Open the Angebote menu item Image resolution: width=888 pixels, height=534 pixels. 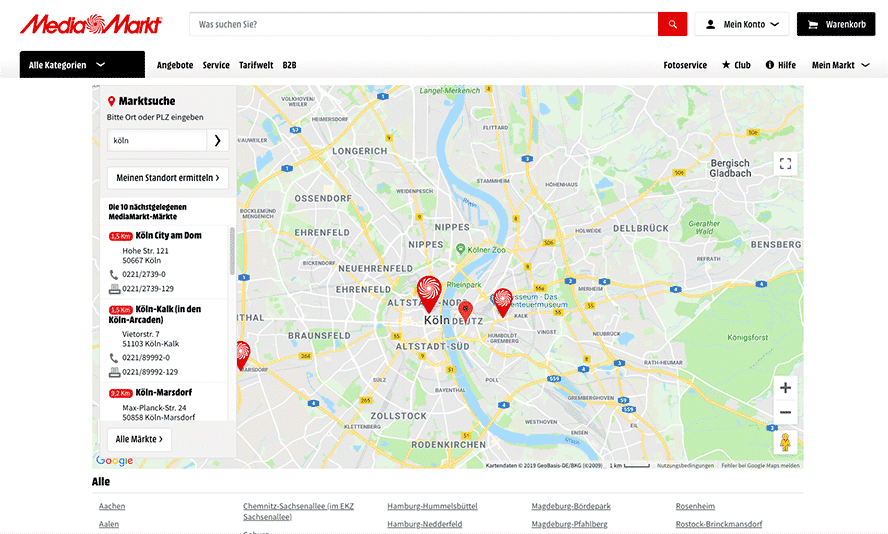[x=175, y=65]
